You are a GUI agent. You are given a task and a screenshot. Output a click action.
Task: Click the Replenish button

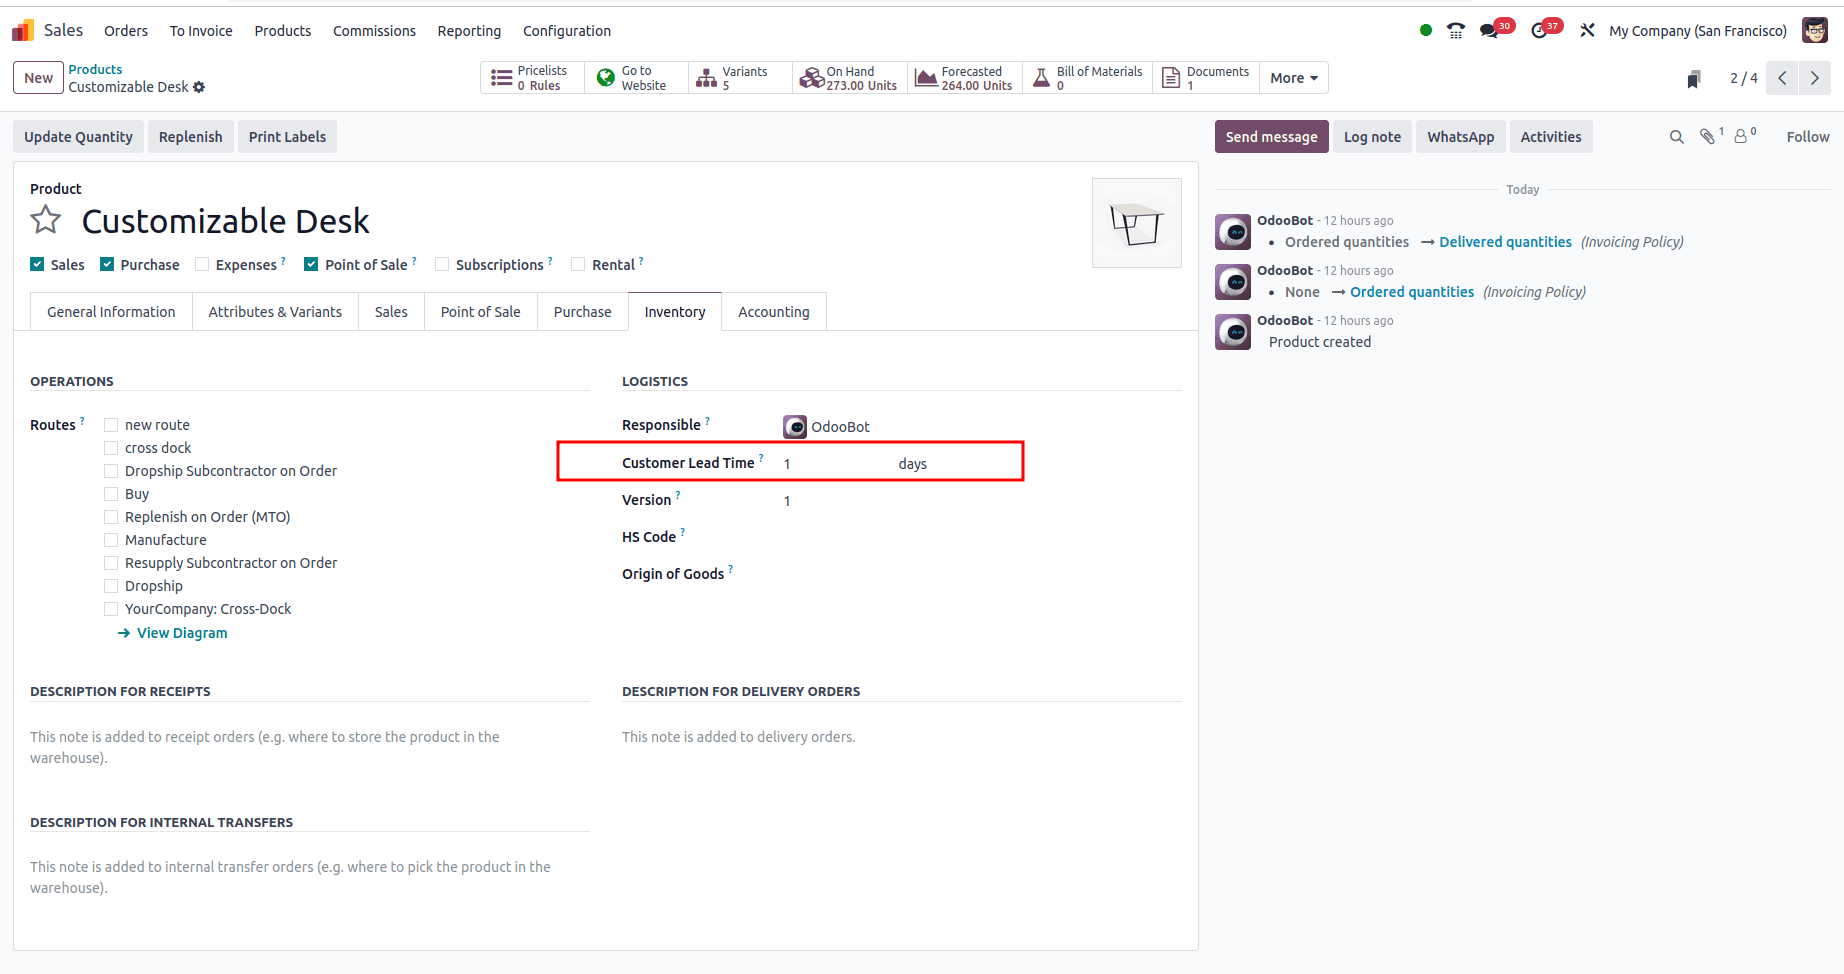click(x=191, y=137)
